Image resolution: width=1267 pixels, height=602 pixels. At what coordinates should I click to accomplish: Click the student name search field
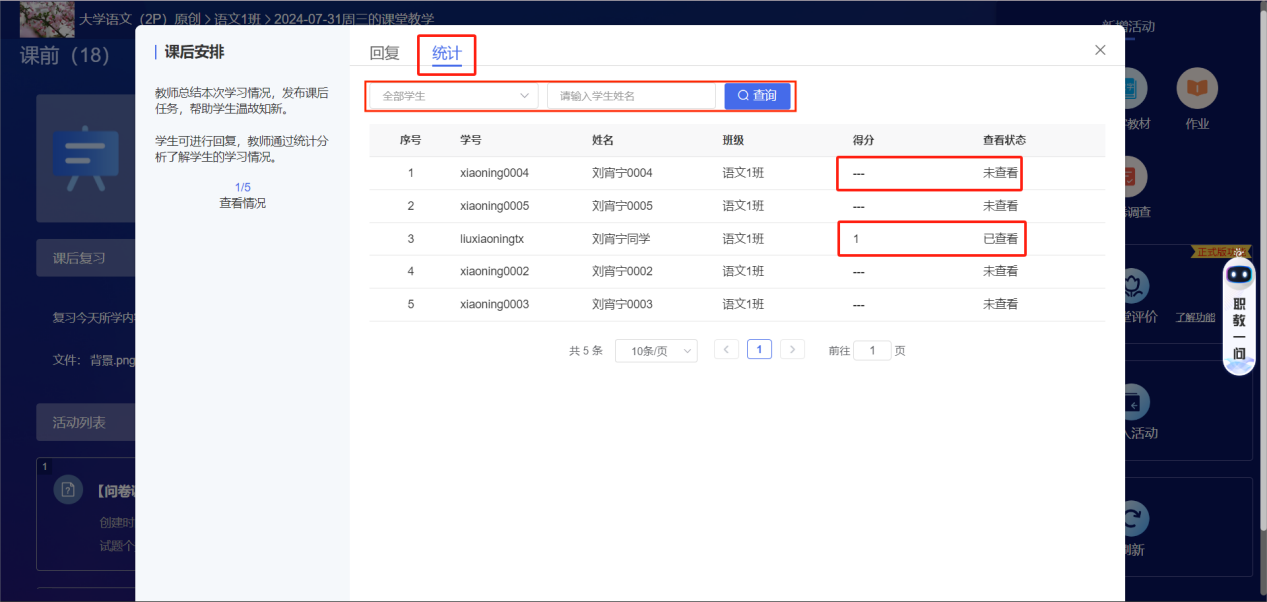(631, 96)
